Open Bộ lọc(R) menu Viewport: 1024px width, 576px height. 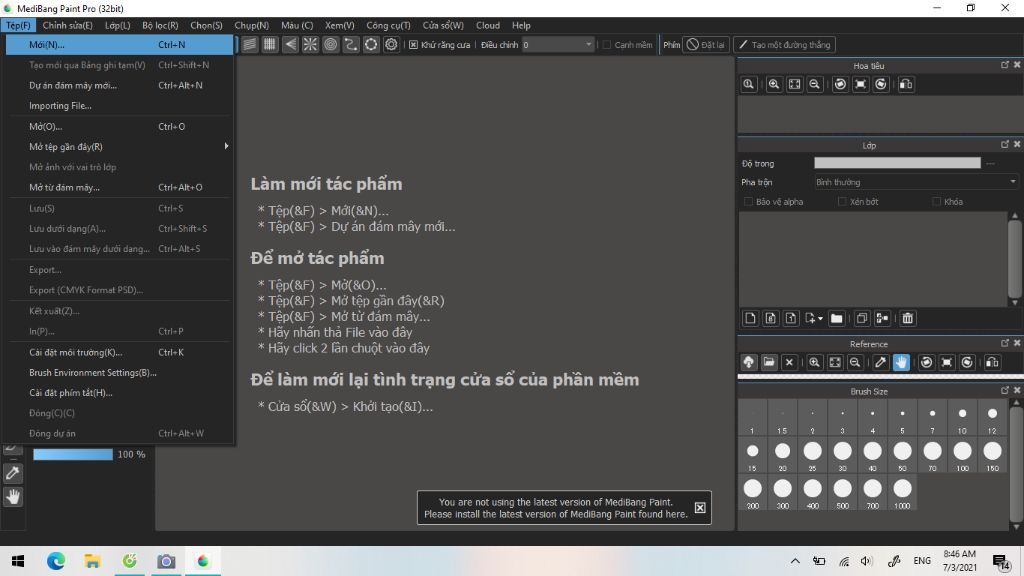160,25
